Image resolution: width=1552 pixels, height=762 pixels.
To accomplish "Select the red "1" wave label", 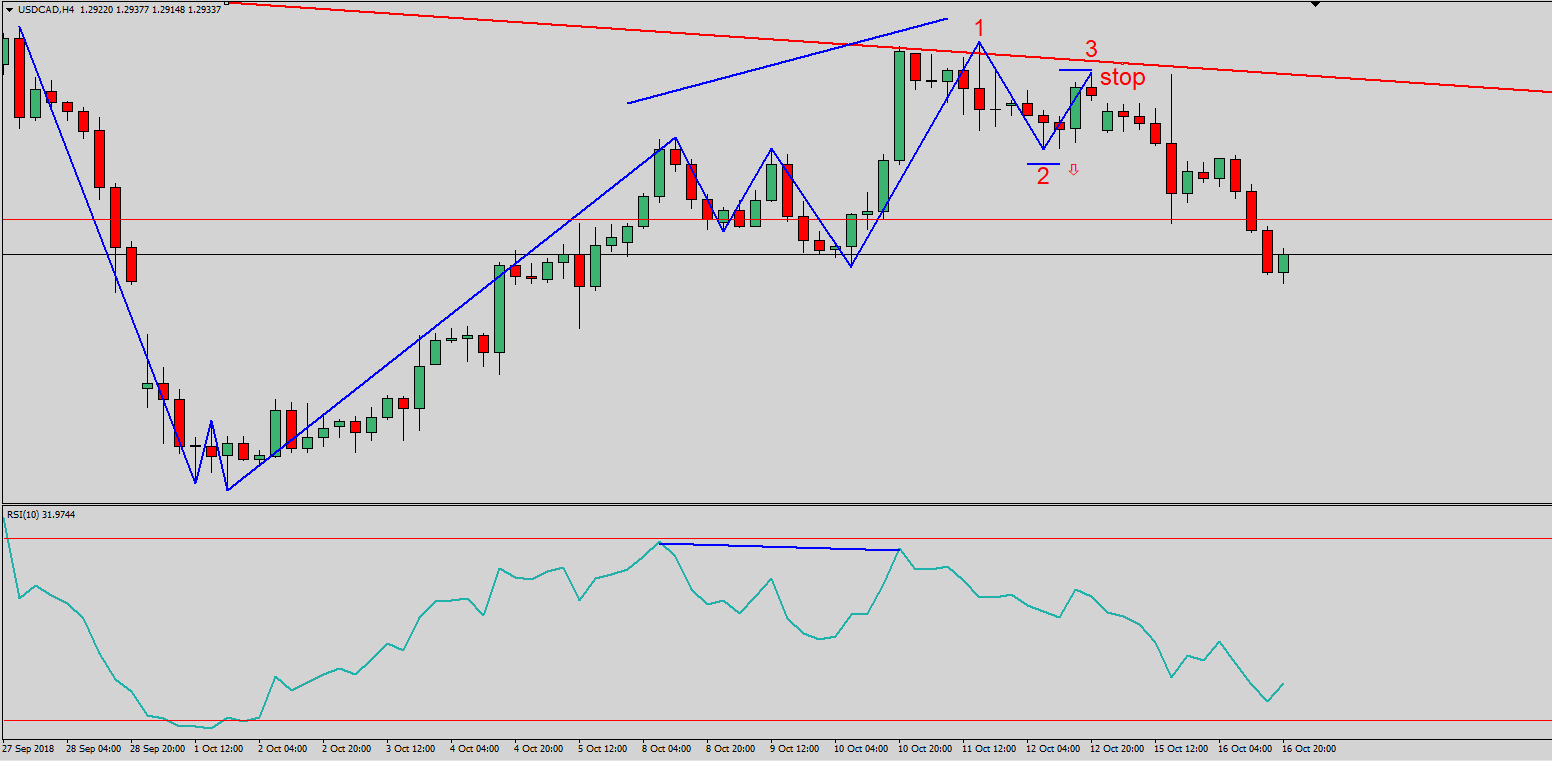I will click(980, 28).
